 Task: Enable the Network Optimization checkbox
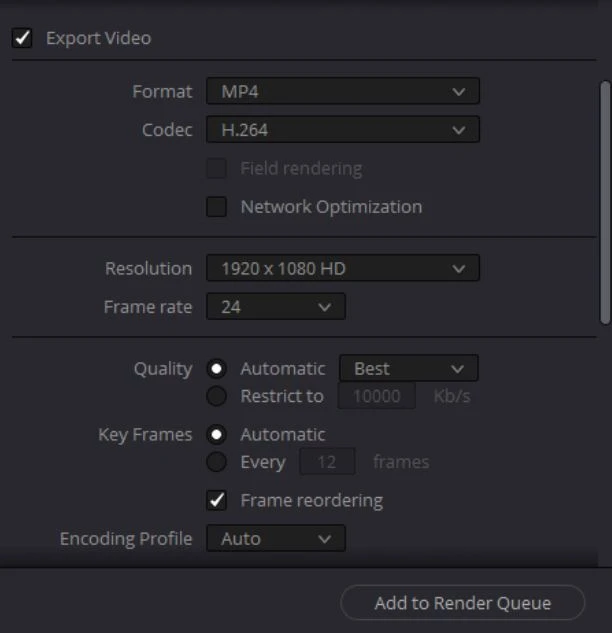pos(217,207)
